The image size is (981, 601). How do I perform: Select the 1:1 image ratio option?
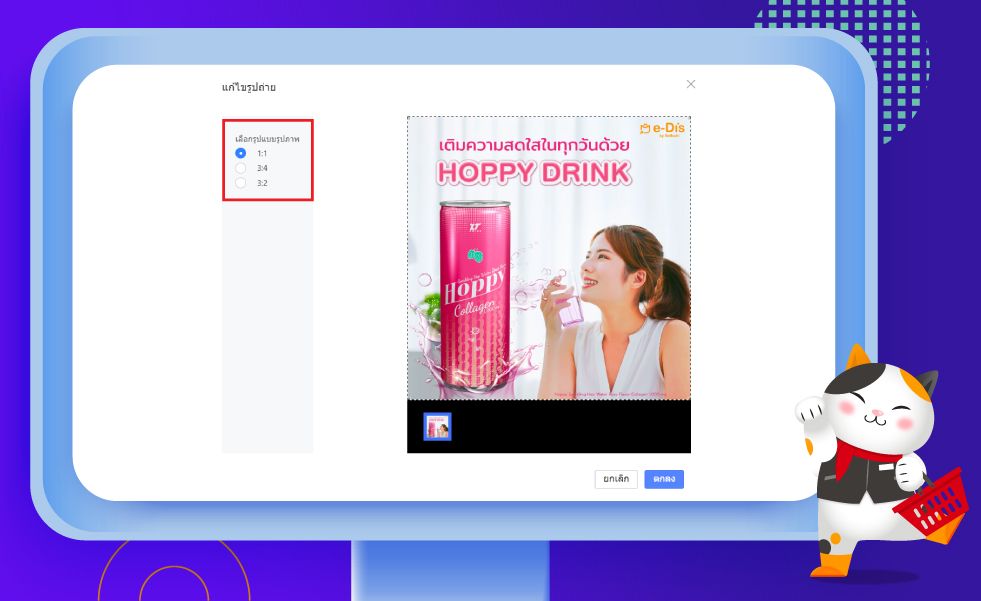click(x=241, y=153)
